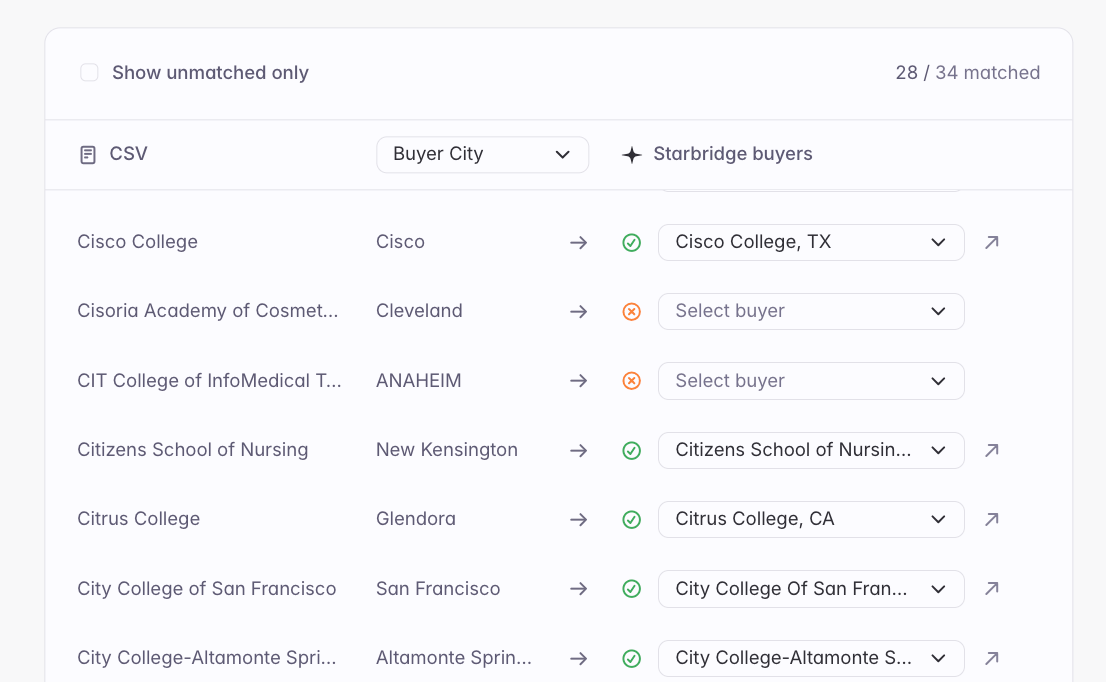Click the CSV document icon
1106x682 pixels.
pyautogui.click(x=87, y=154)
